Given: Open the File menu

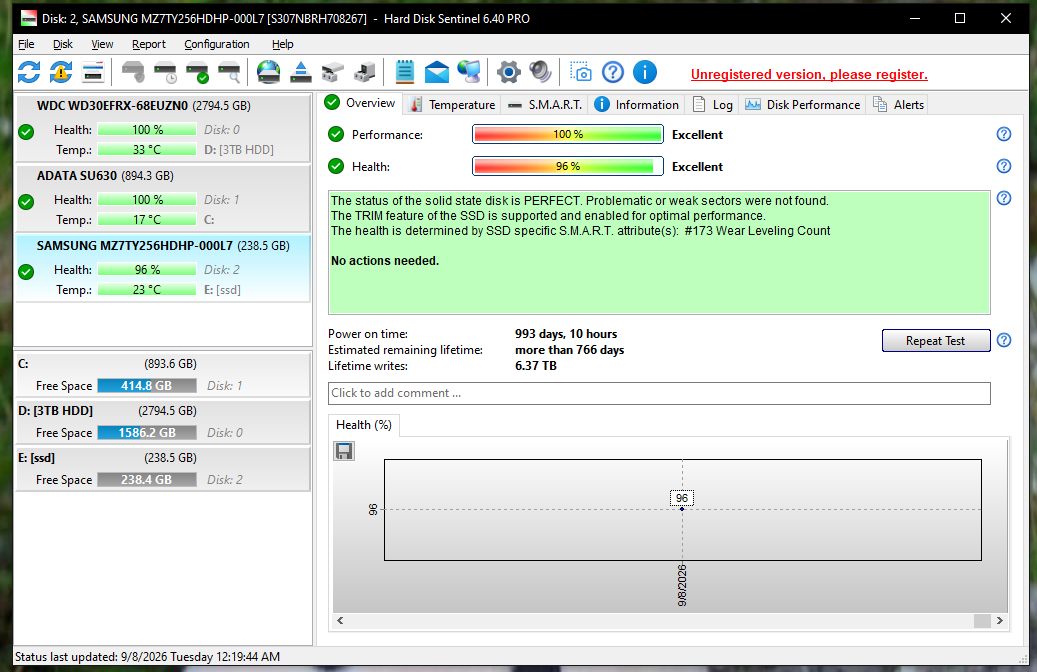Looking at the screenshot, I should click(26, 44).
